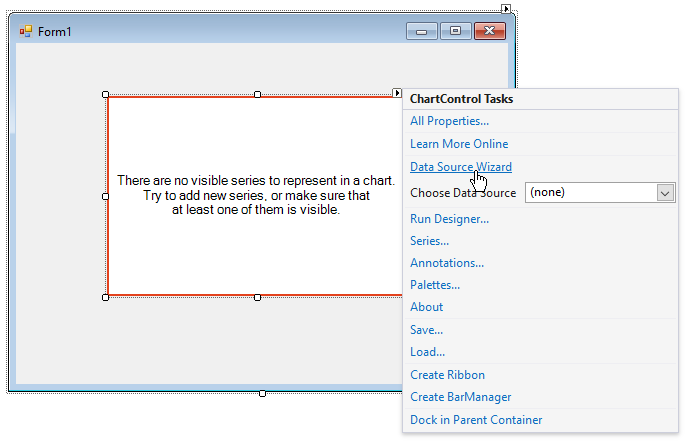Click the Save link
685x444 pixels.
coord(426,330)
